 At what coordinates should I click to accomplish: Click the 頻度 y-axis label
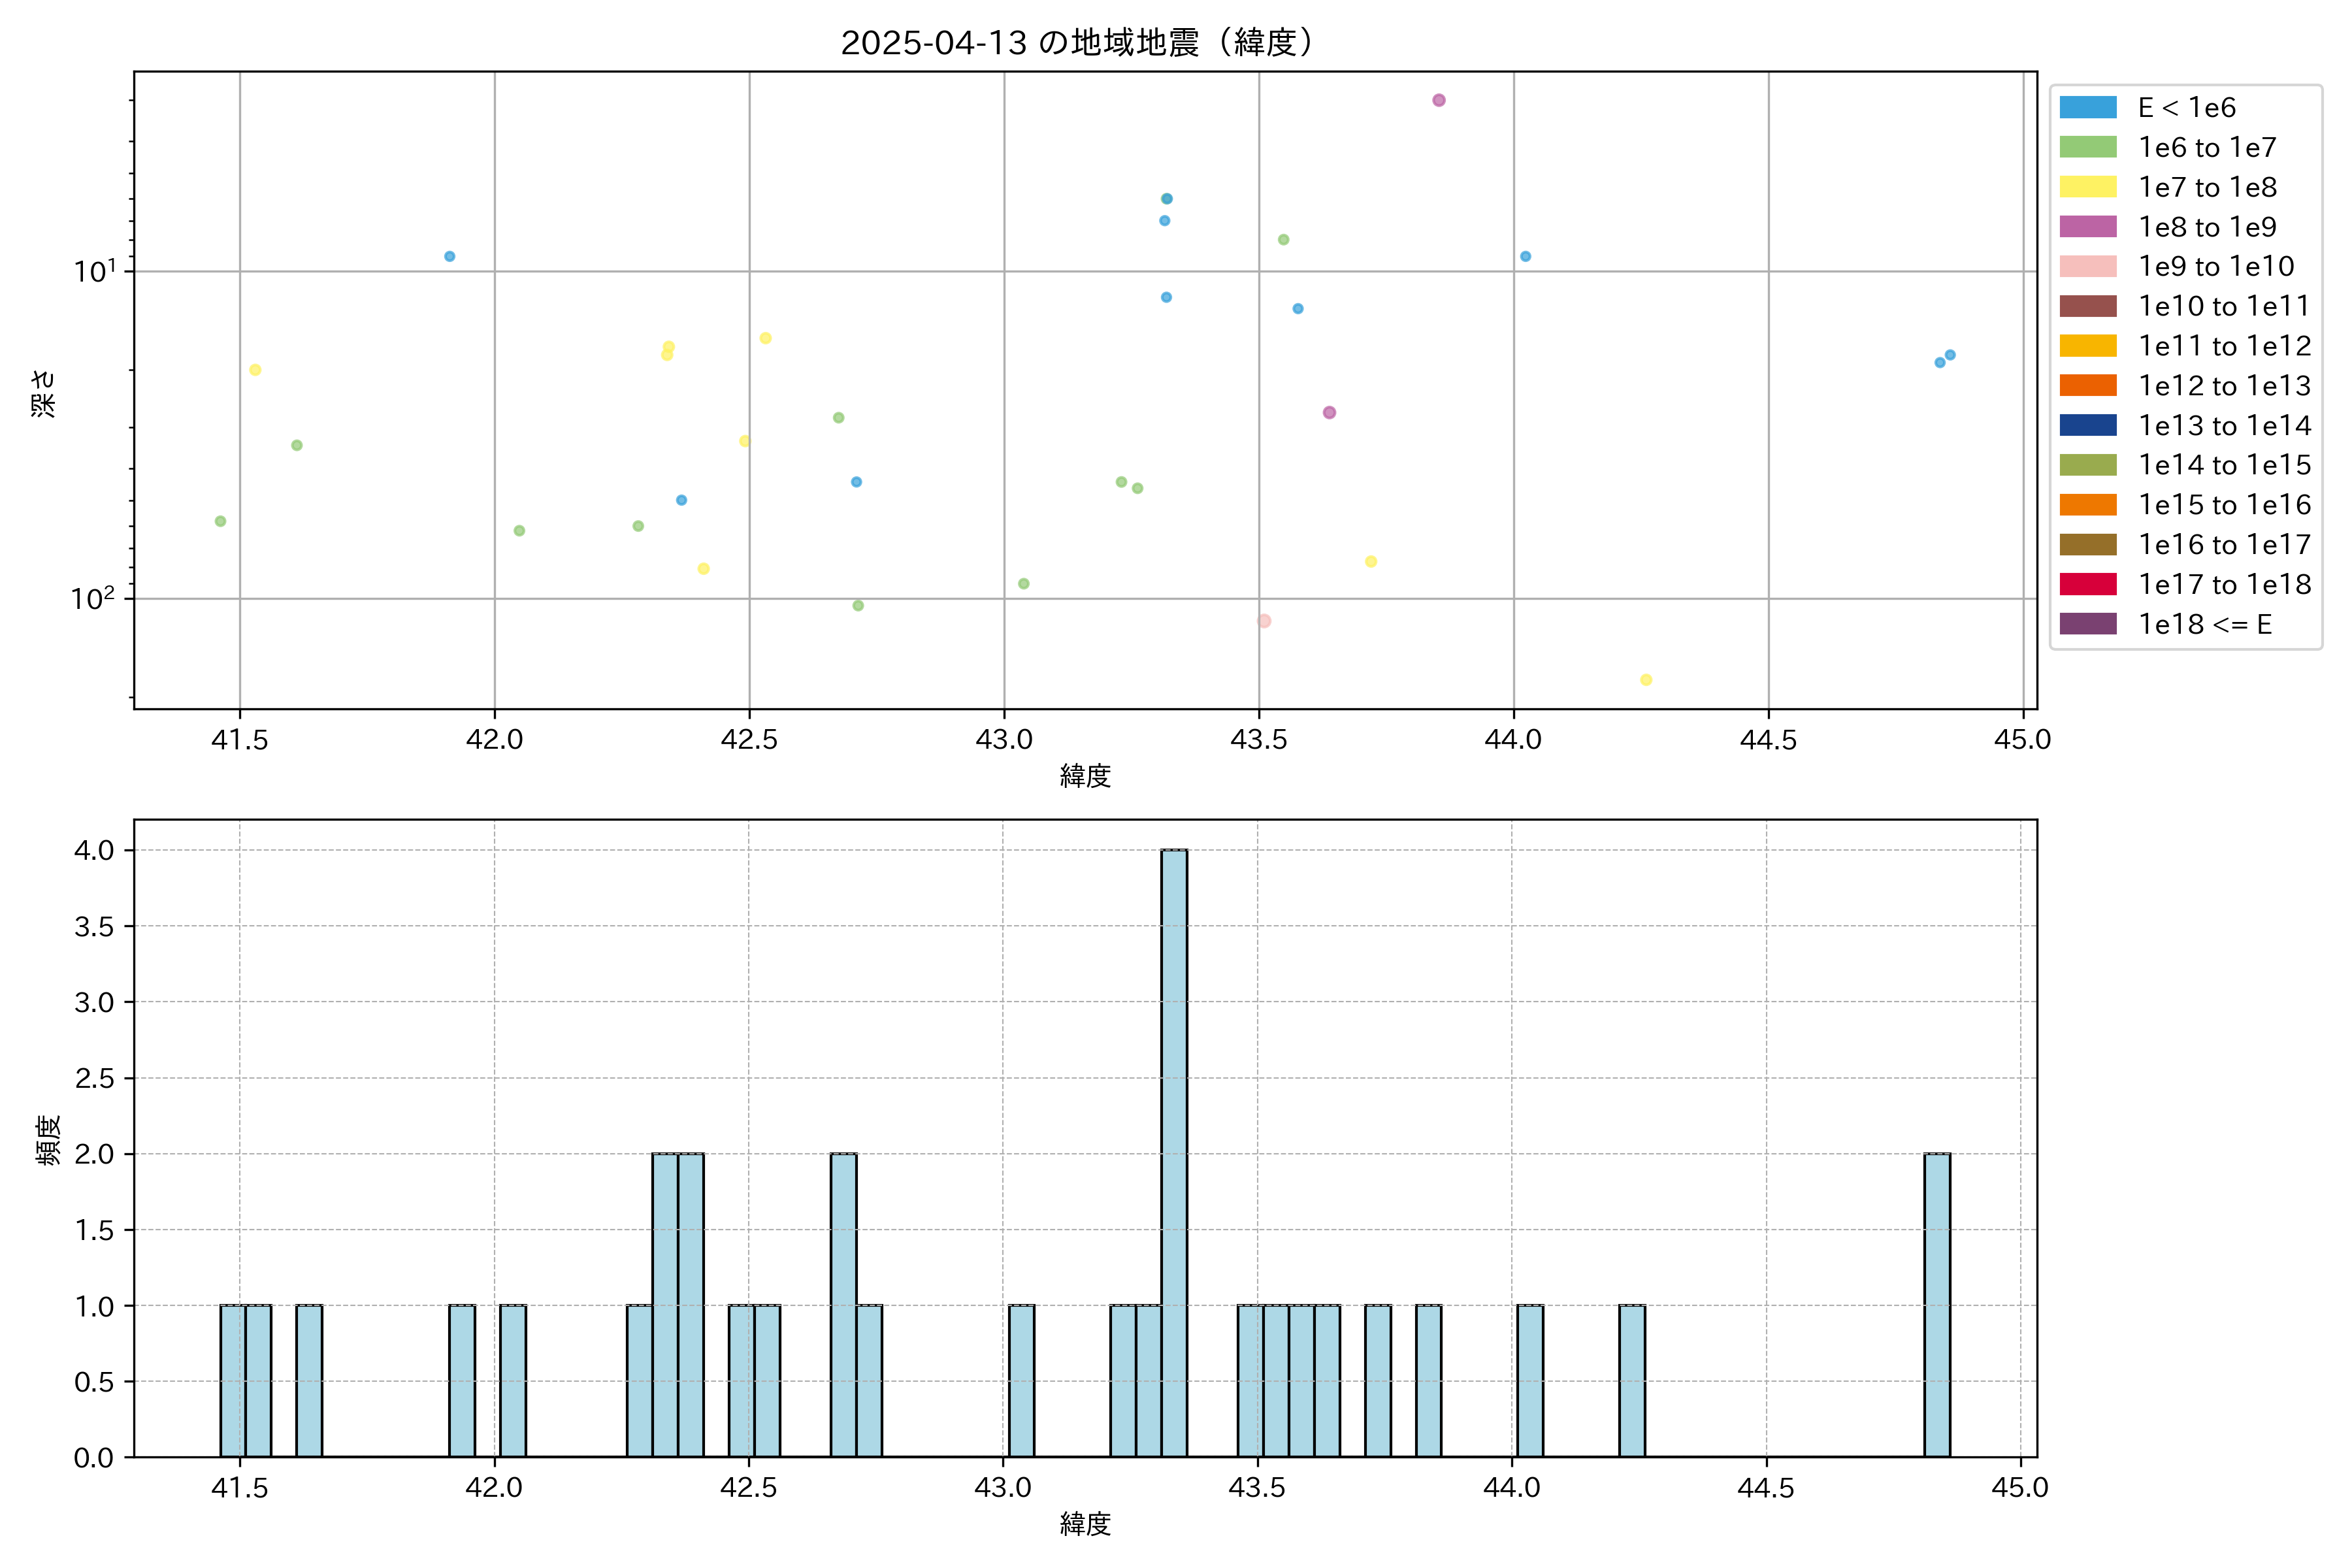tap(48, 1139)
